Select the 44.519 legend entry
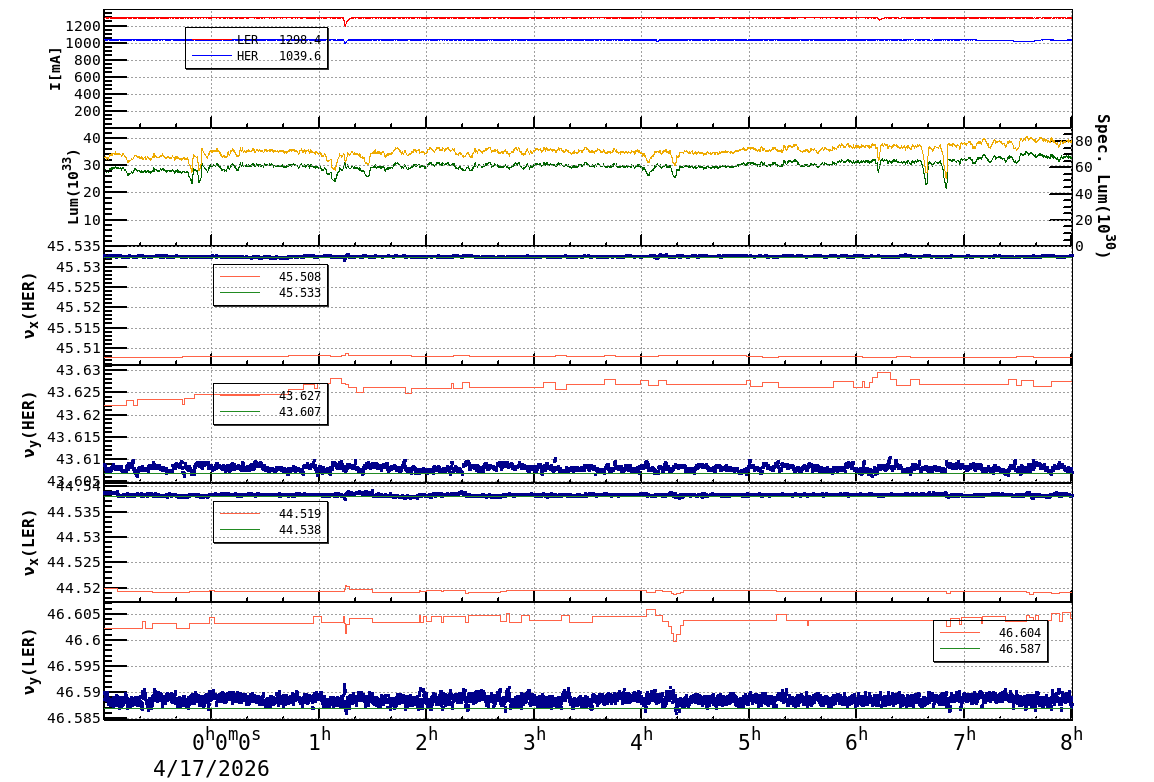 pos(299,514)
